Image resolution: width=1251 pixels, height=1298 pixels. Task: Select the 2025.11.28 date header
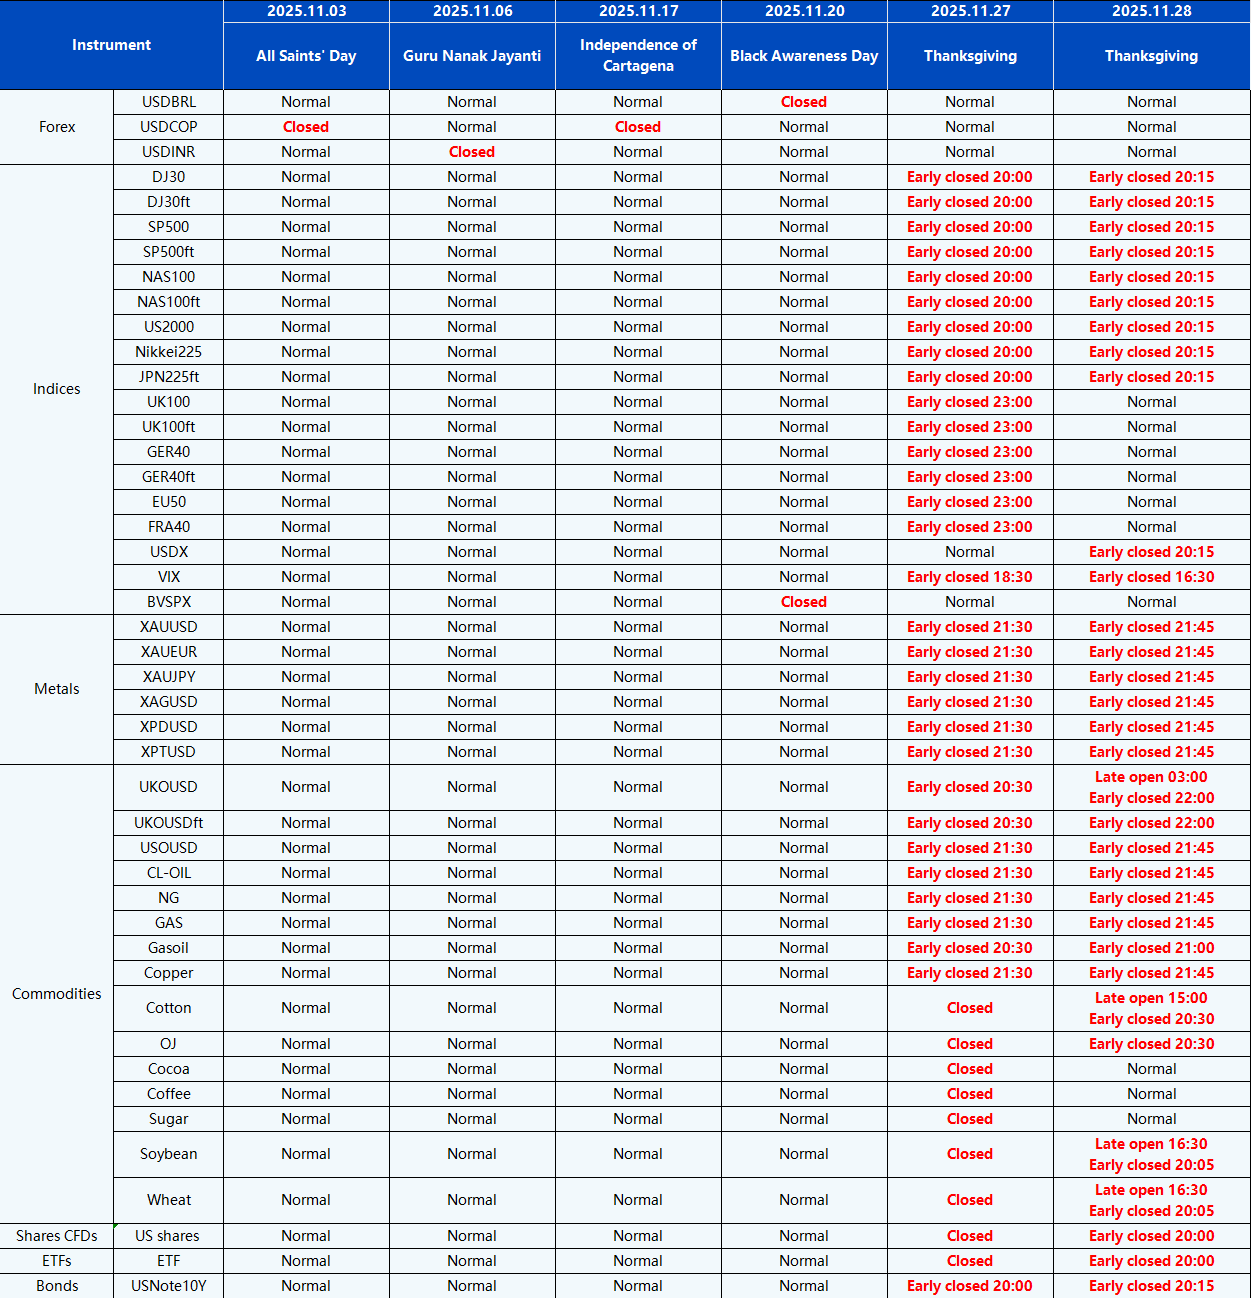tap(1151, 11)
